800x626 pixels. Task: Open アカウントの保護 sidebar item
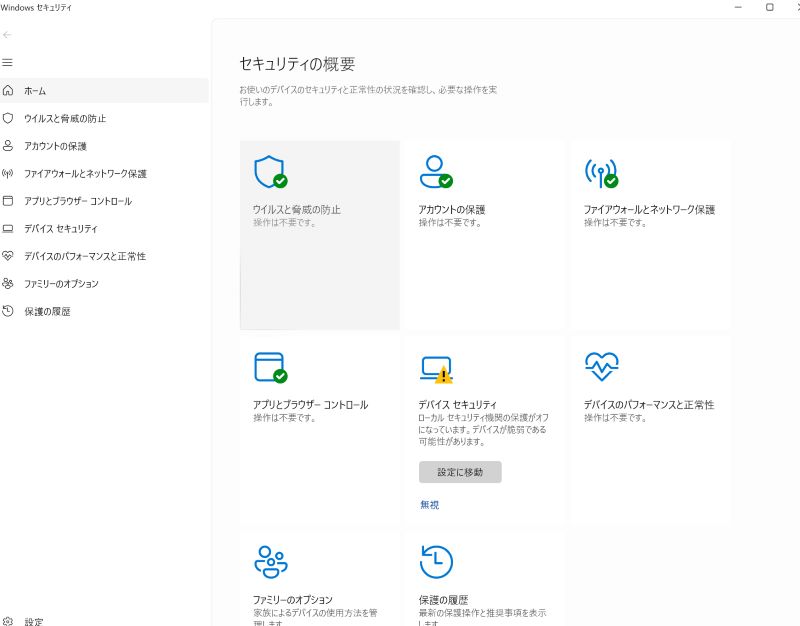(104, 146)
